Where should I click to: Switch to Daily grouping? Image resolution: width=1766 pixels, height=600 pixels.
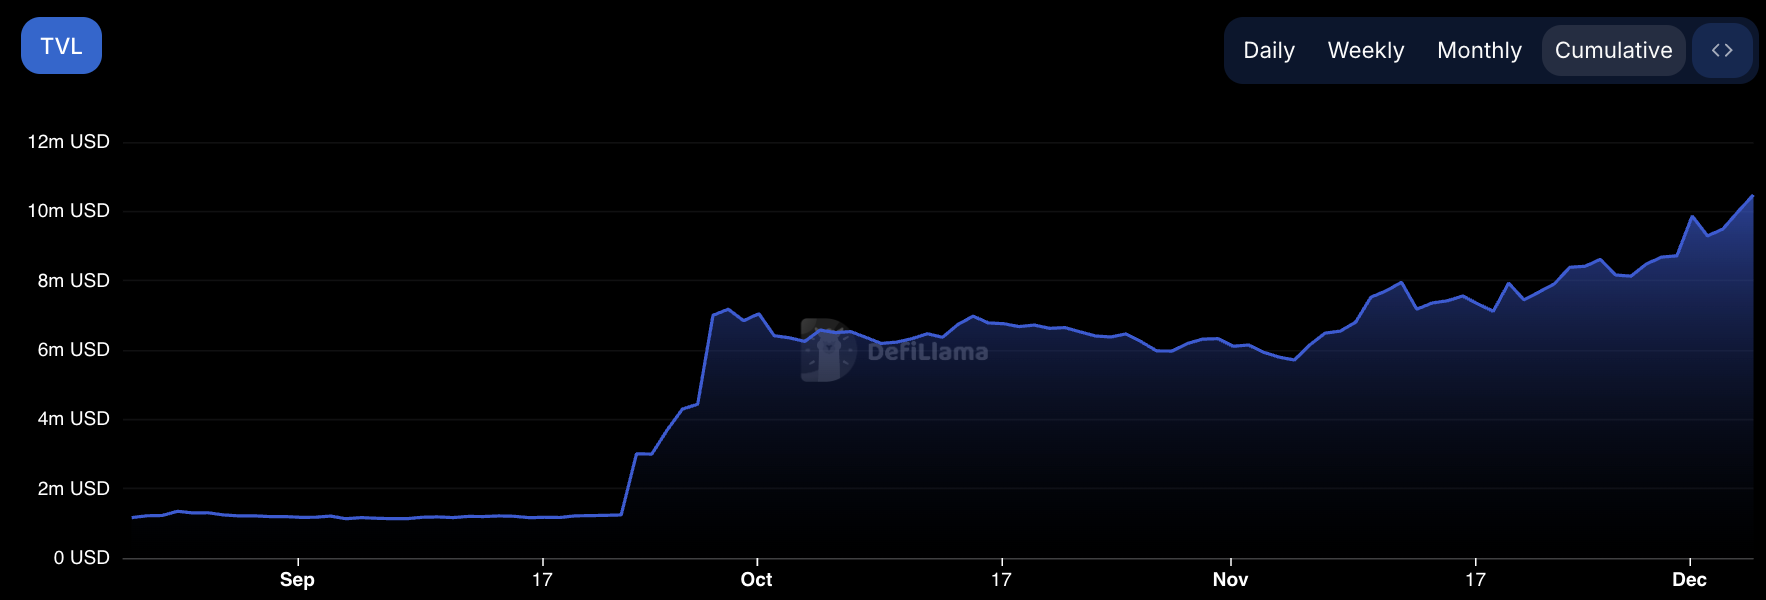pyautogui.click(x=1268, y=50)
